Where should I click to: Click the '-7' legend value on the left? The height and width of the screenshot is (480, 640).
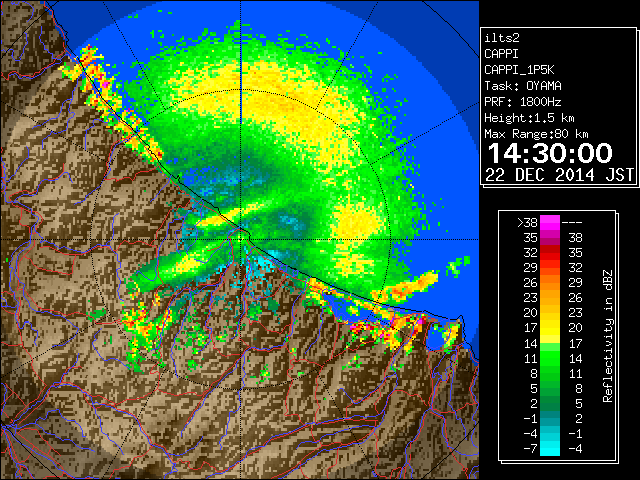point(530,449)
